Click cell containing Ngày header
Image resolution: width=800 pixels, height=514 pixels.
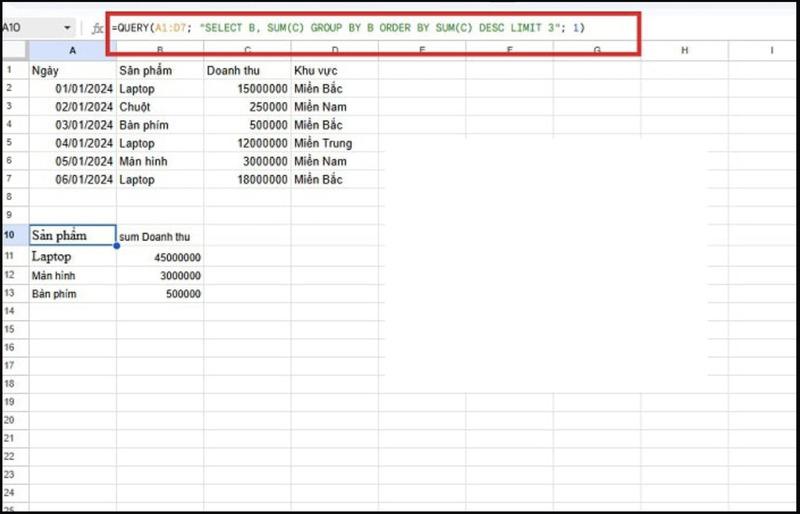[x=72, y=70]
